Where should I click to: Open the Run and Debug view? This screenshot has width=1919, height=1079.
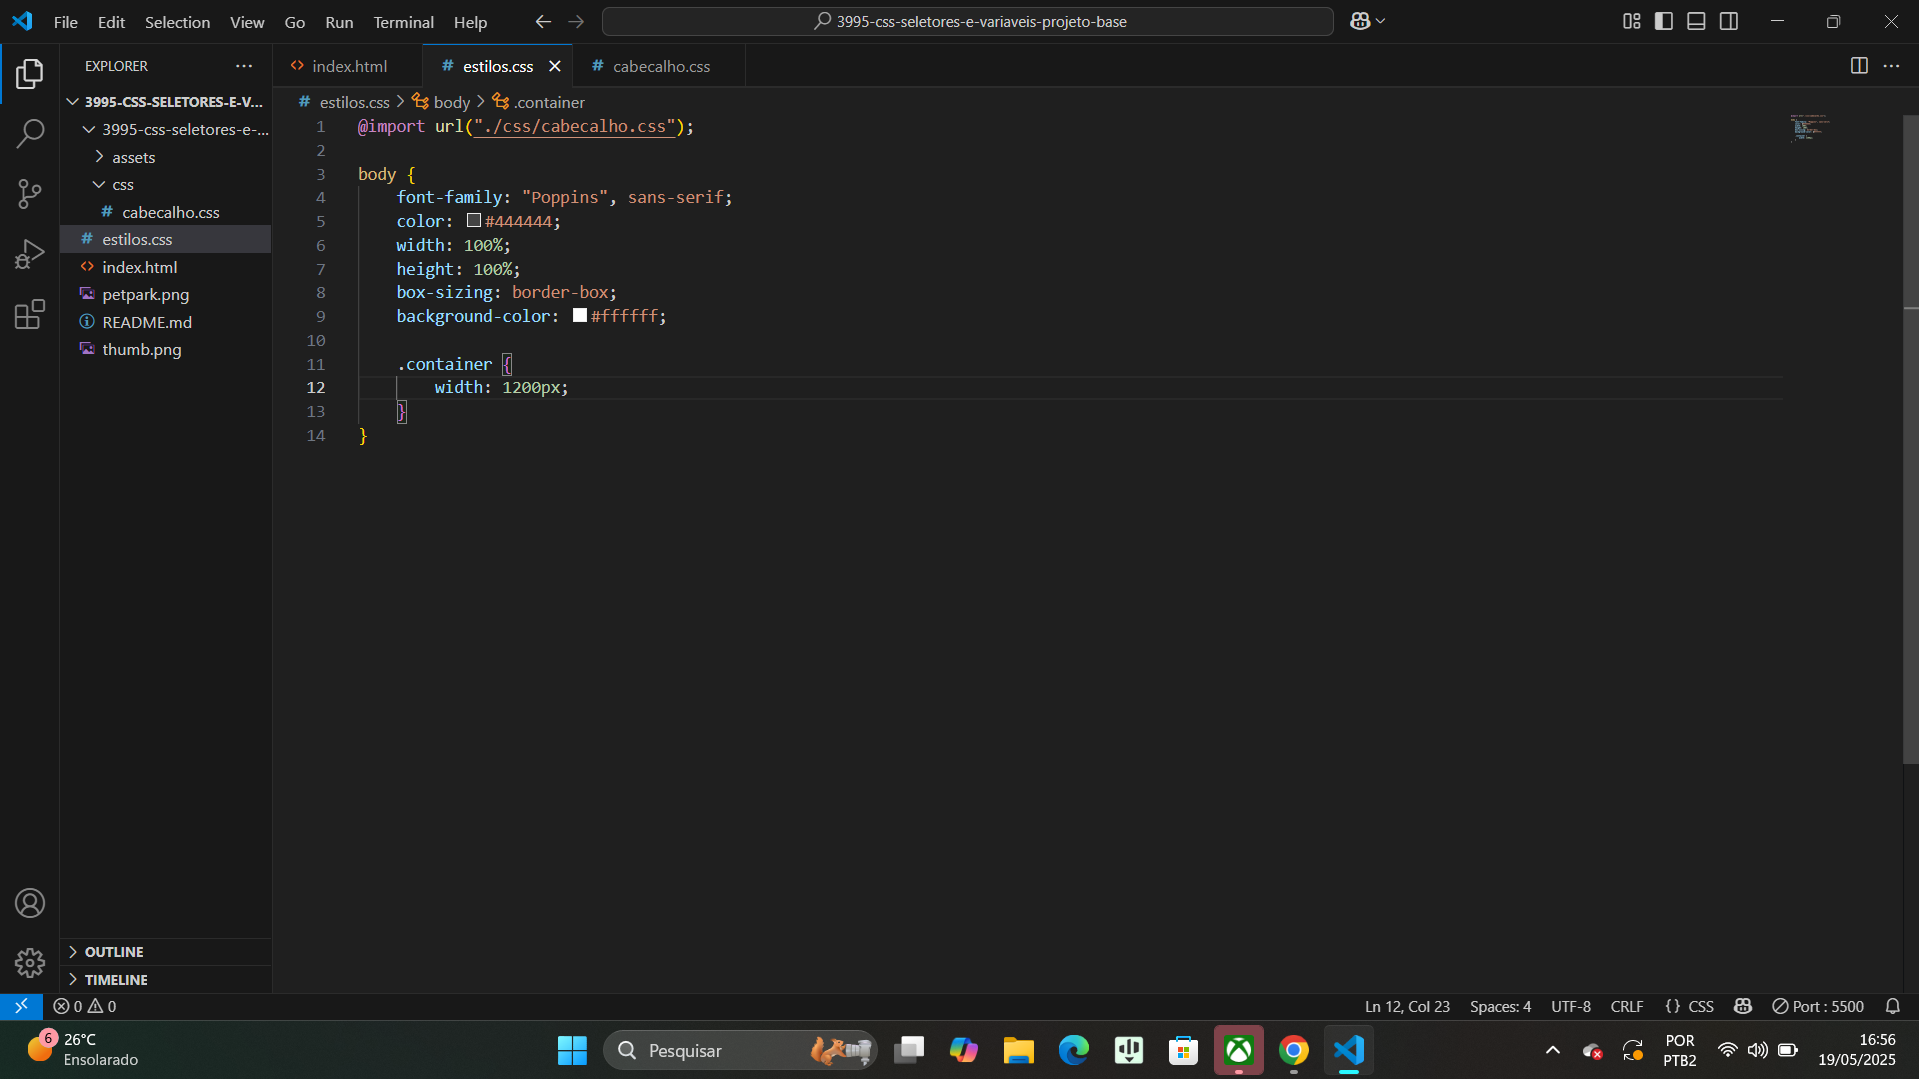click(30, 254)
